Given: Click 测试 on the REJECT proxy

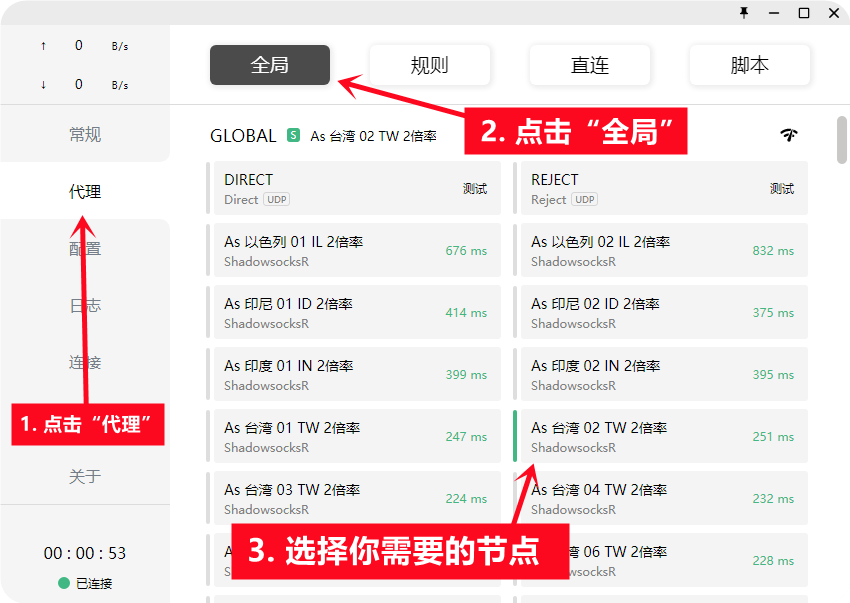Looking at the screenshot, I should (782, 188).
